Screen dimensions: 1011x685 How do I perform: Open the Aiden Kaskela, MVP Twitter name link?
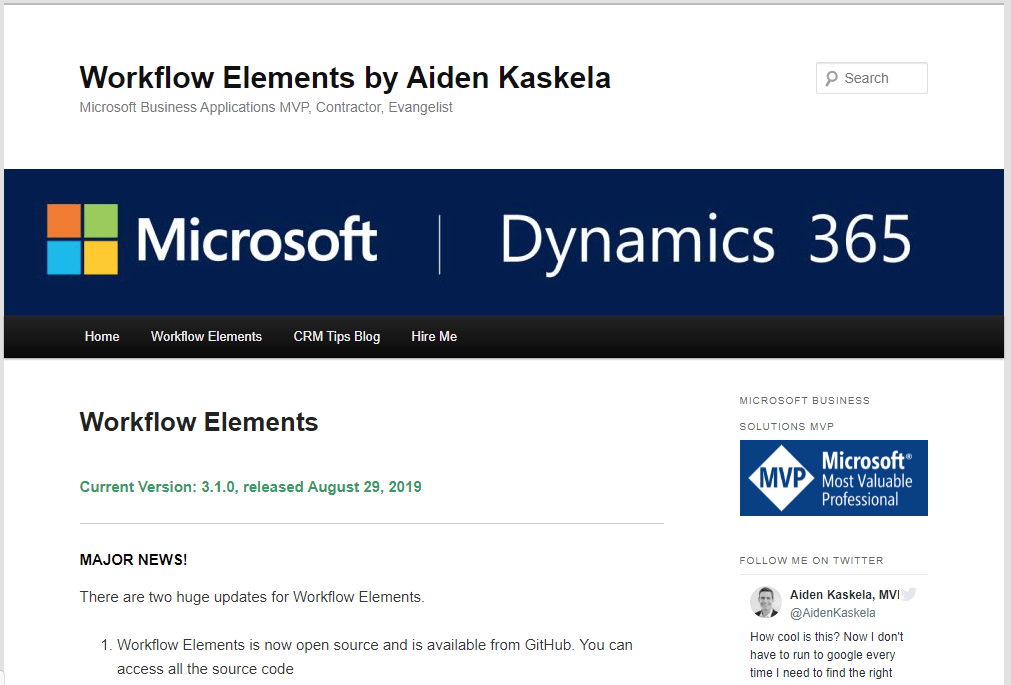click(x=844, y=595)
